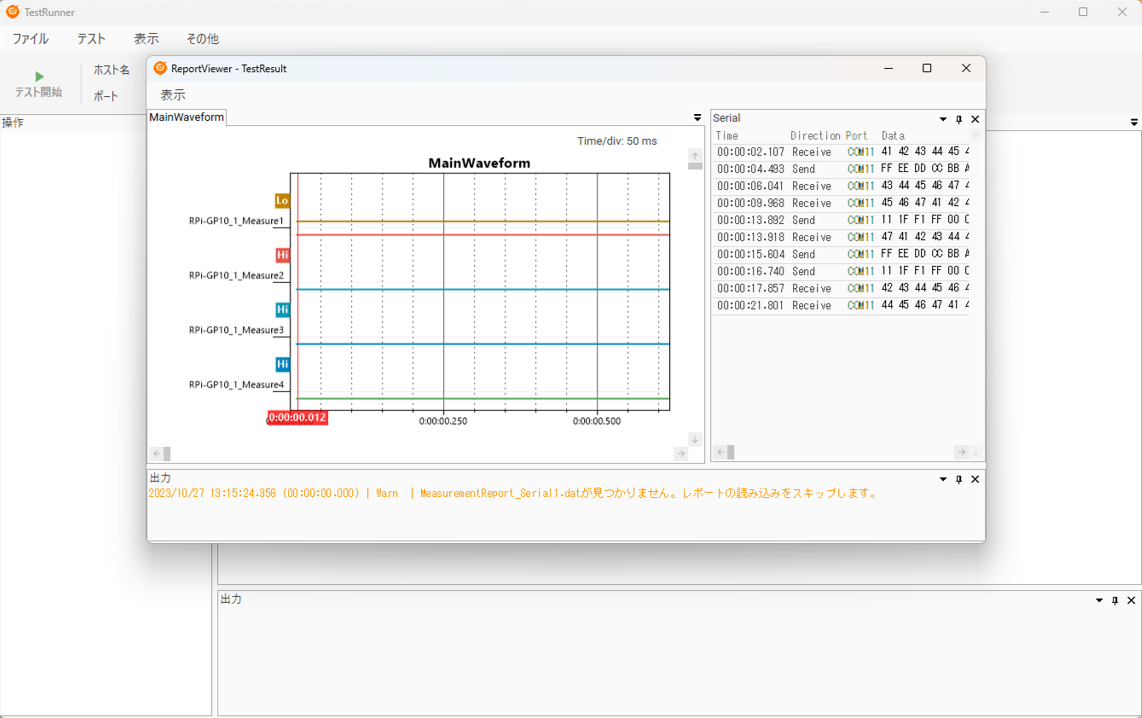
Task: Pin the bottom TestRunner 出力 panel
Action: point(1115,600)
